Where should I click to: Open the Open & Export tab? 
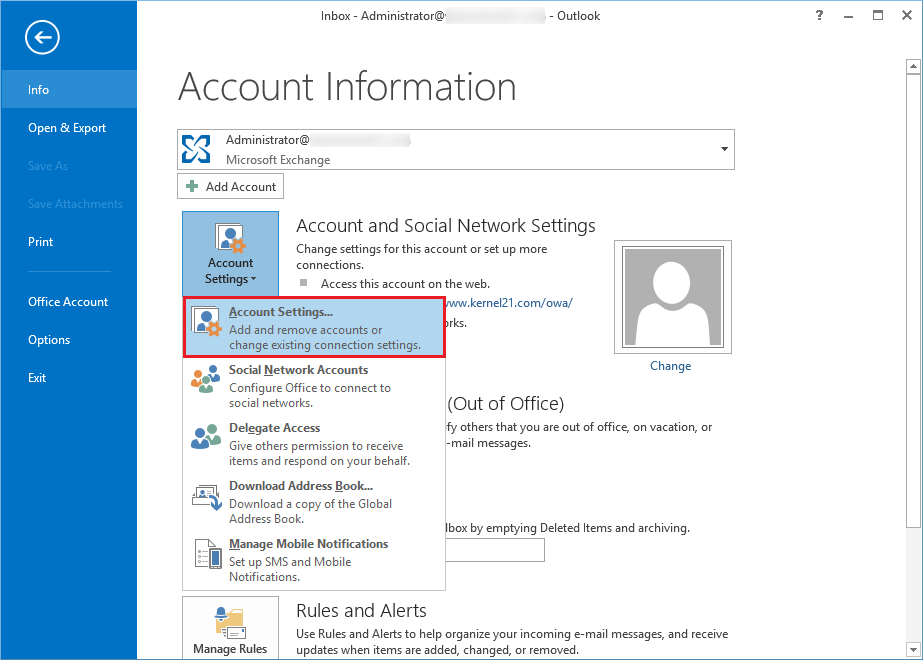67,128
